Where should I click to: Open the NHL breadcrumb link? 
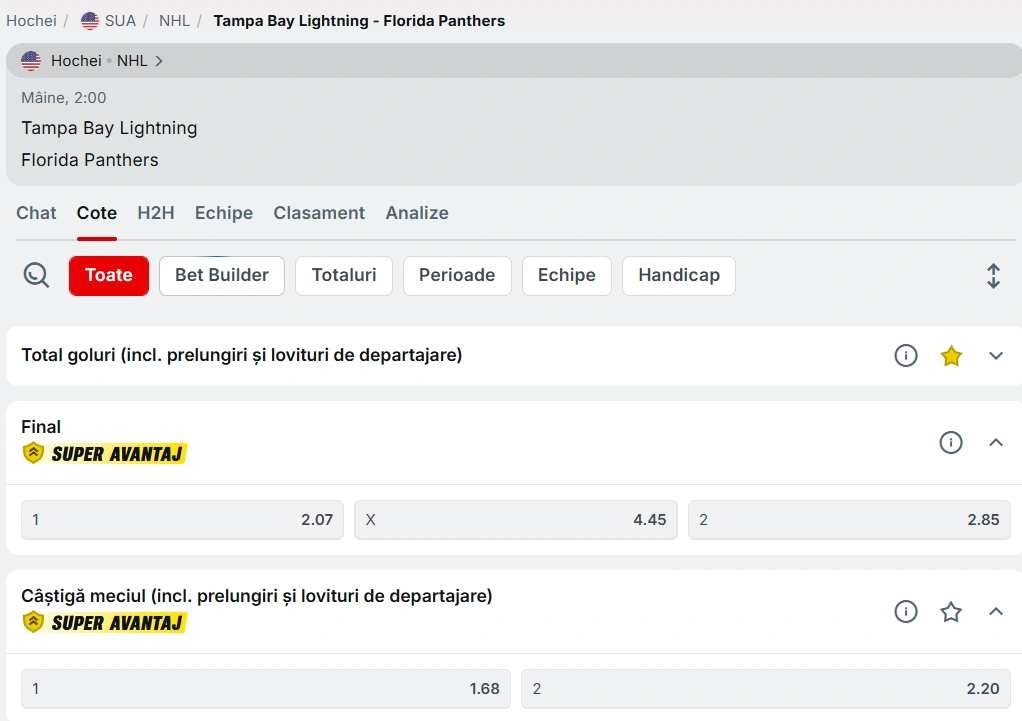[x=174, y=21]
